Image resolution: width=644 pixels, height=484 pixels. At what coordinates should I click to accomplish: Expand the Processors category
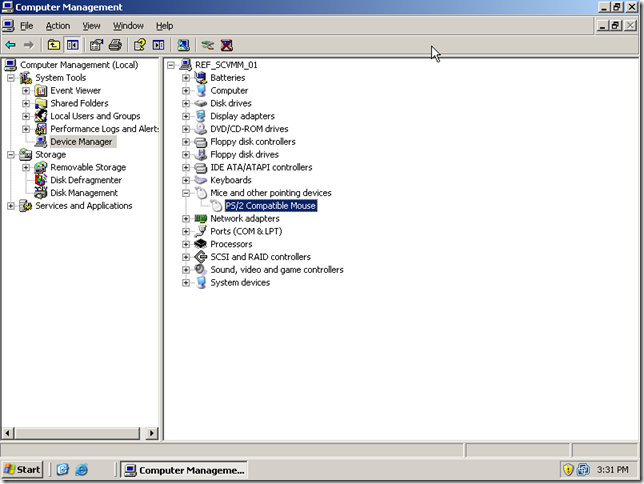[186, 244]
